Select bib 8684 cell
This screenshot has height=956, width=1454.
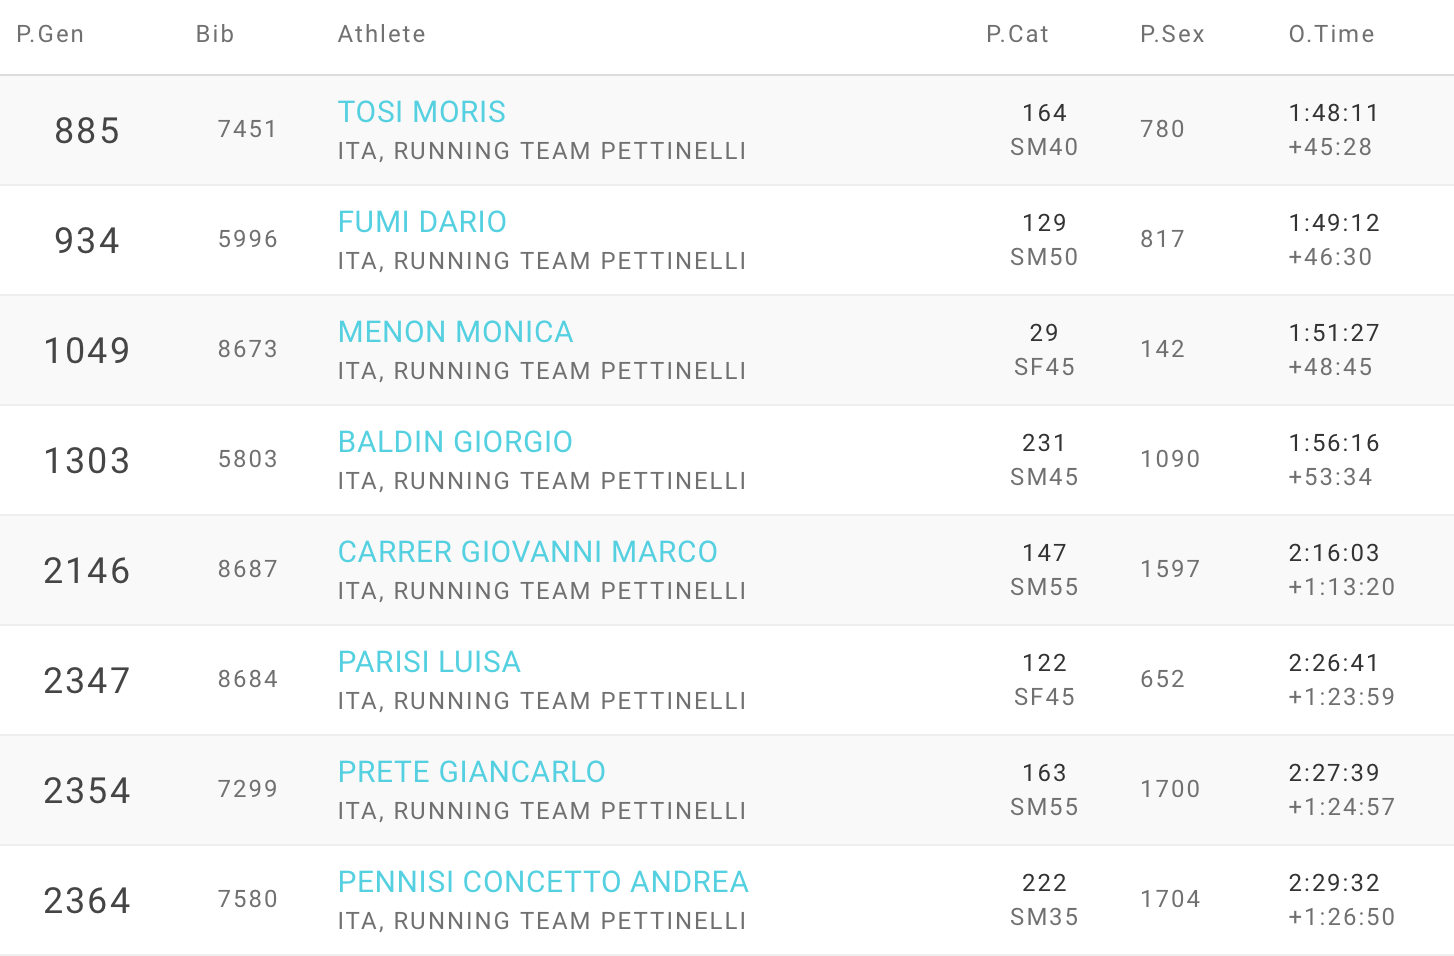[x=247, y=679]
